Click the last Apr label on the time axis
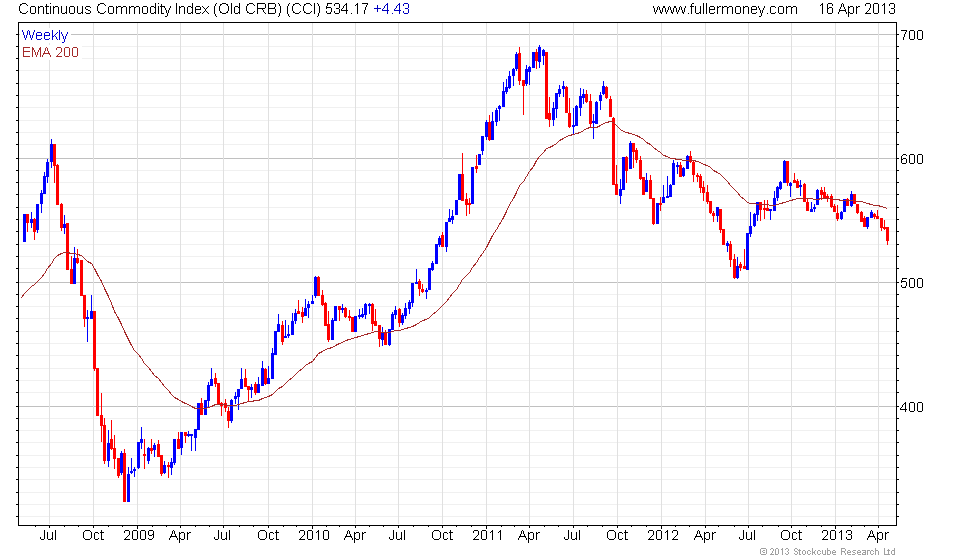 (x=878, y=536)
